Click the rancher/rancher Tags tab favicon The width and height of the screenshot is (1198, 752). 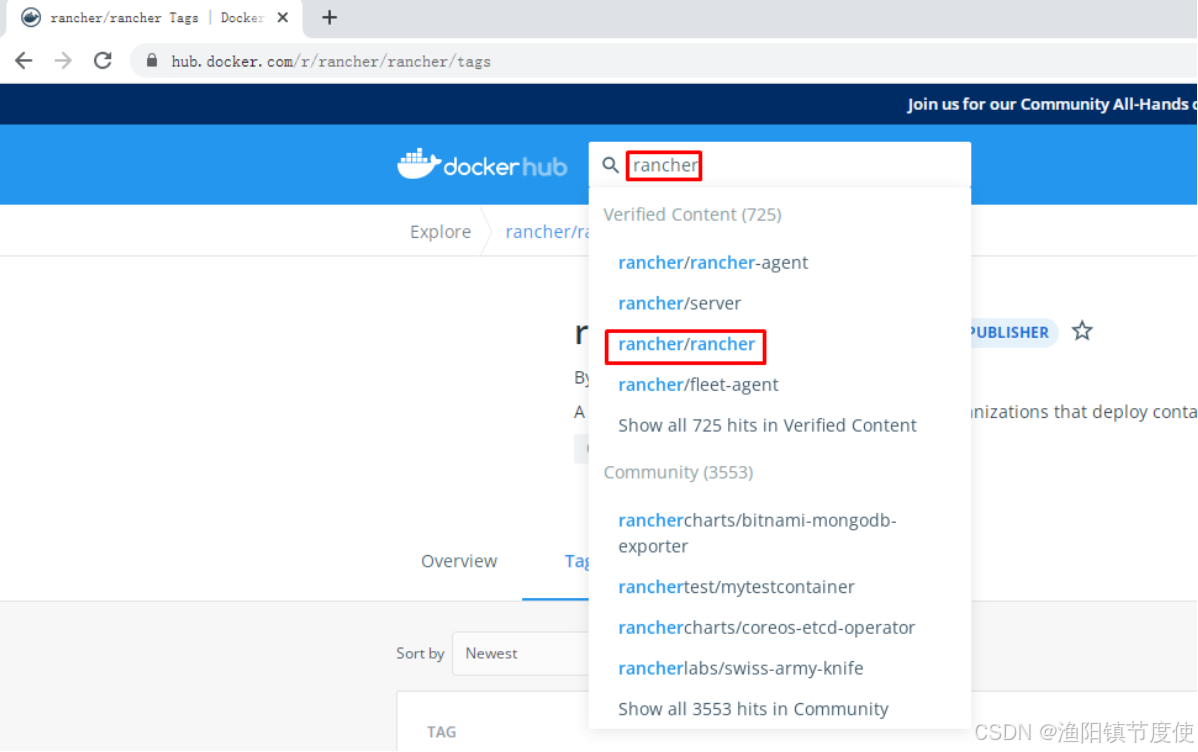point(31,17)
